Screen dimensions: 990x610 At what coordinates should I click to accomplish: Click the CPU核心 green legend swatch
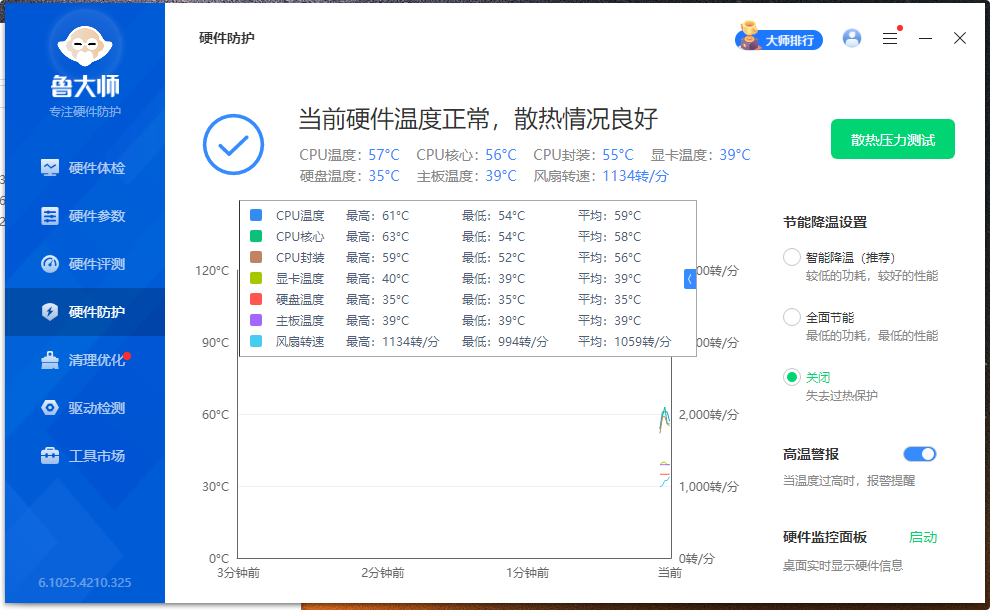256,236
